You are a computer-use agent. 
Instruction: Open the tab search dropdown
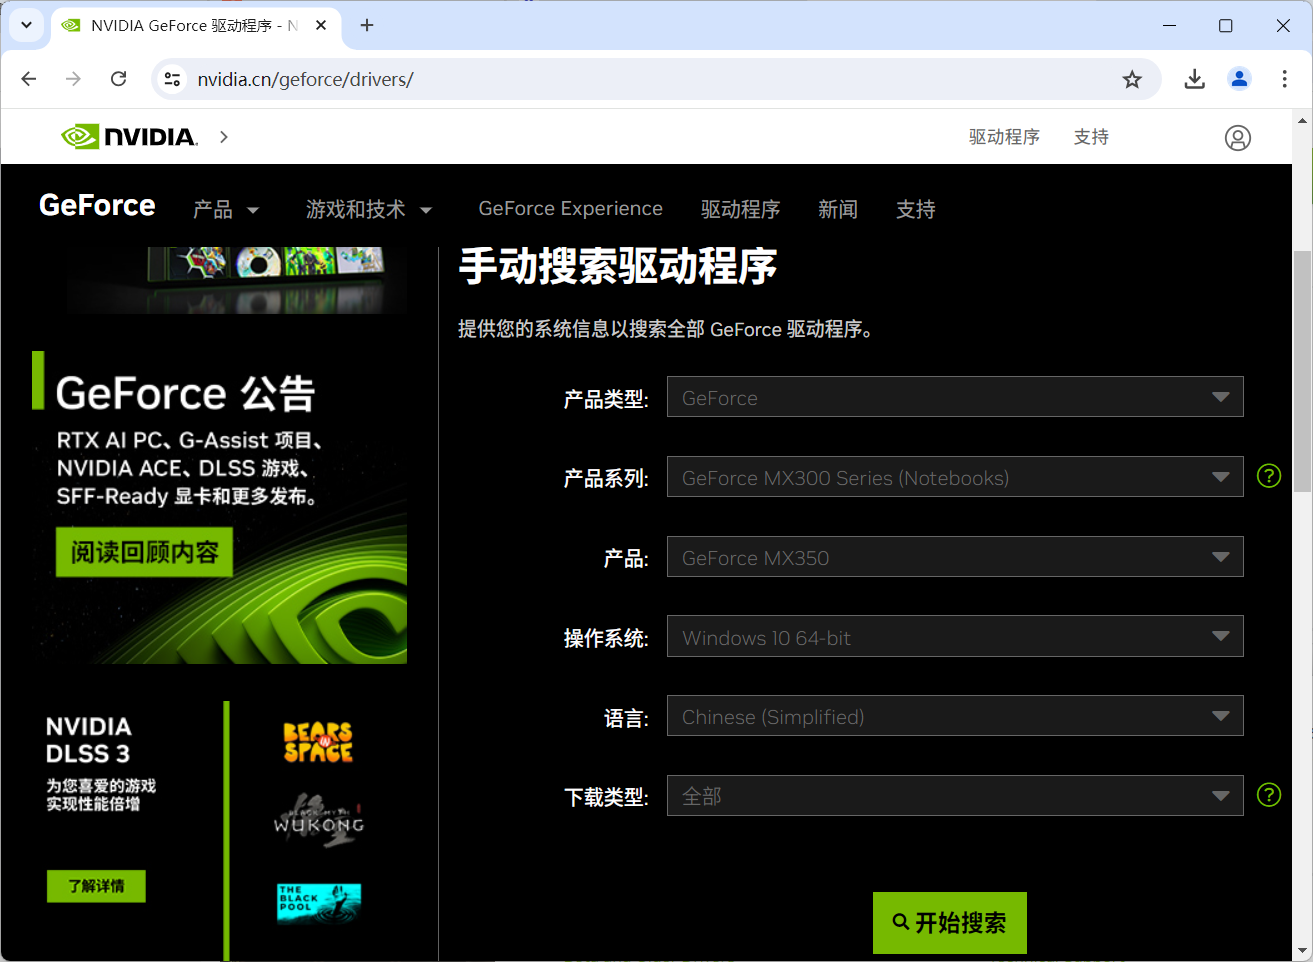[x=26, y=25]
